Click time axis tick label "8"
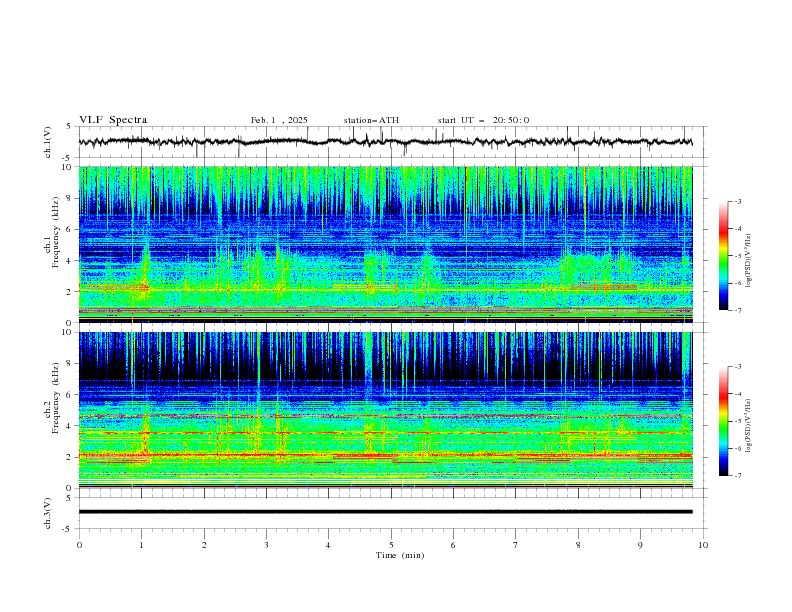Screen dimensions: 792x612 tap(578, 545)
